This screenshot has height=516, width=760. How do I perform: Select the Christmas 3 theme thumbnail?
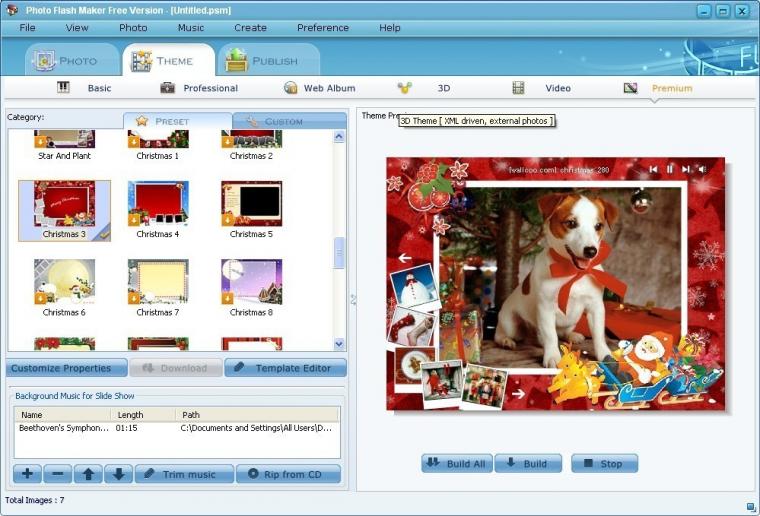point(64,204)
